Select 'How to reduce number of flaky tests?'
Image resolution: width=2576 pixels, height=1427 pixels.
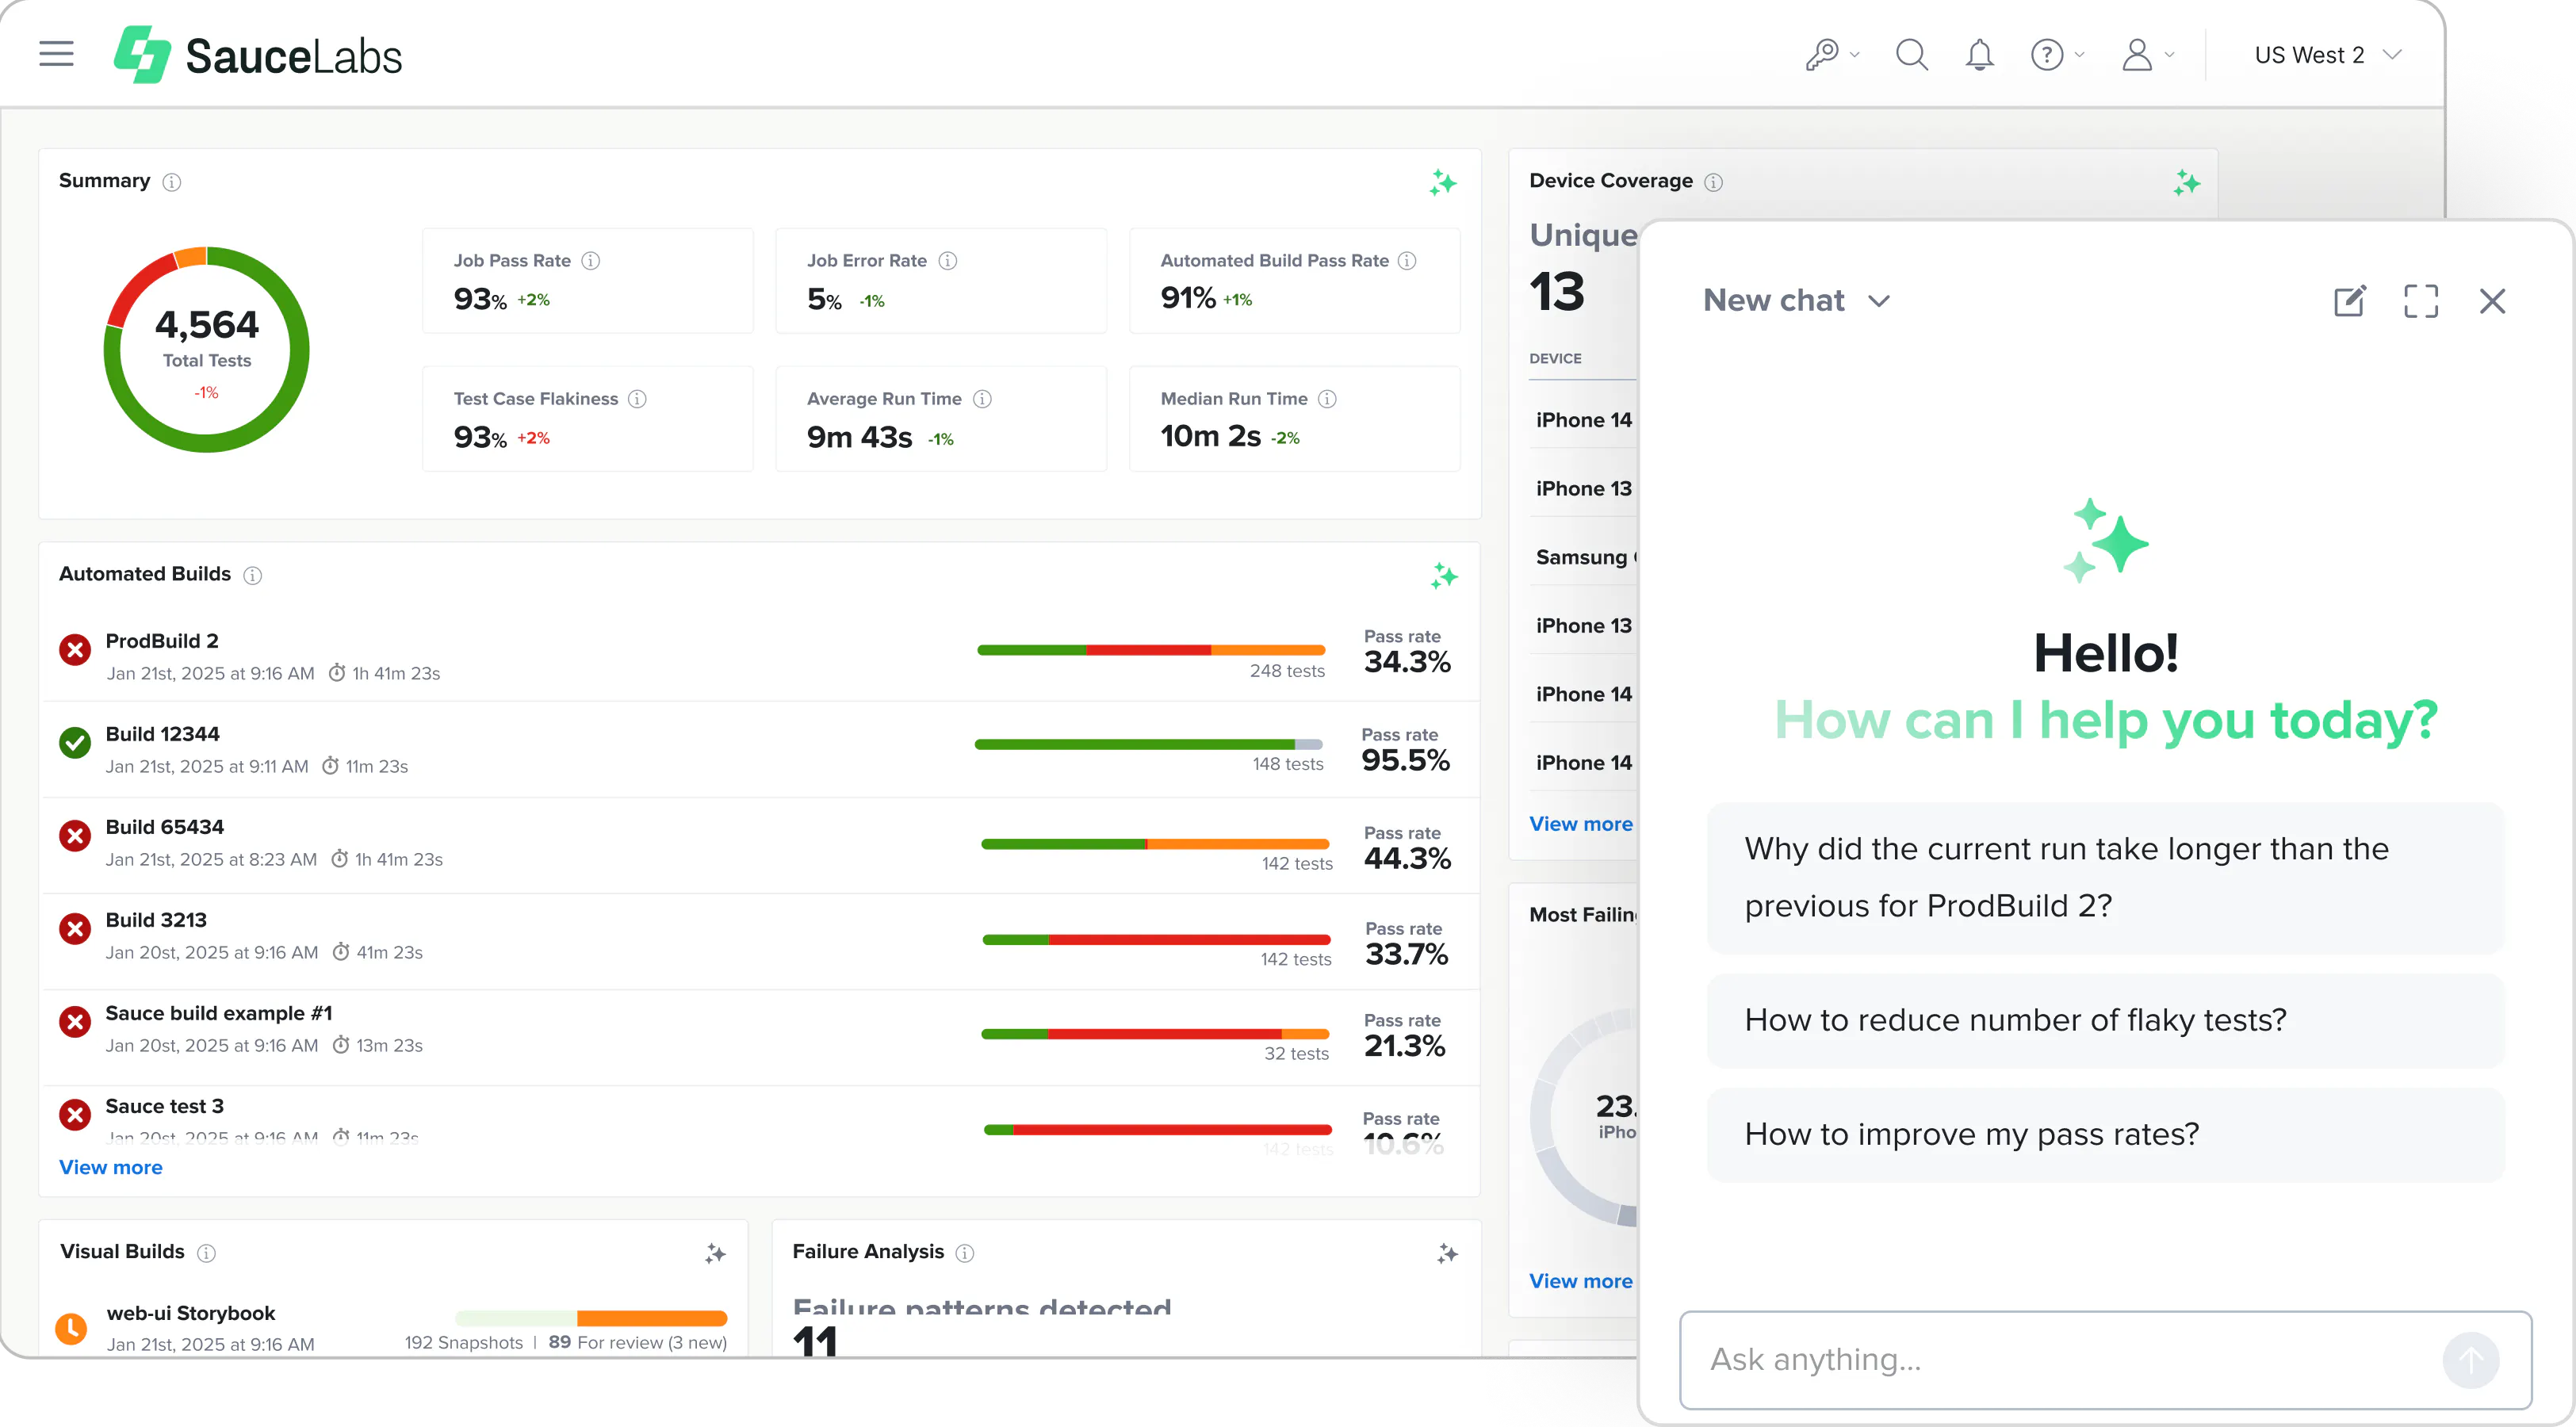coord(2105,1020)
